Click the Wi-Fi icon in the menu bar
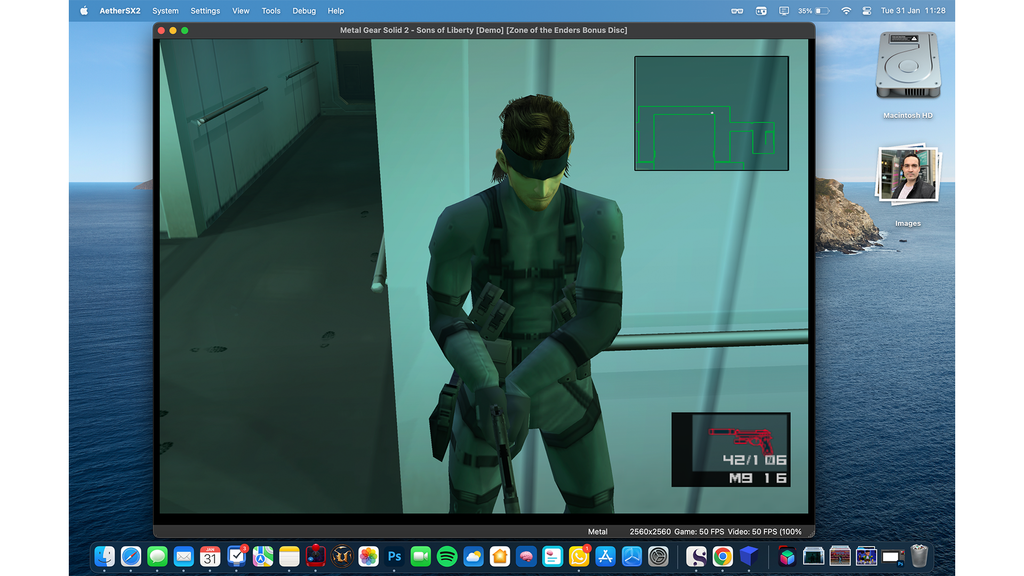The width and height of the screenshot is (1024, 576). pyautogui.click(x=845, y=10)
